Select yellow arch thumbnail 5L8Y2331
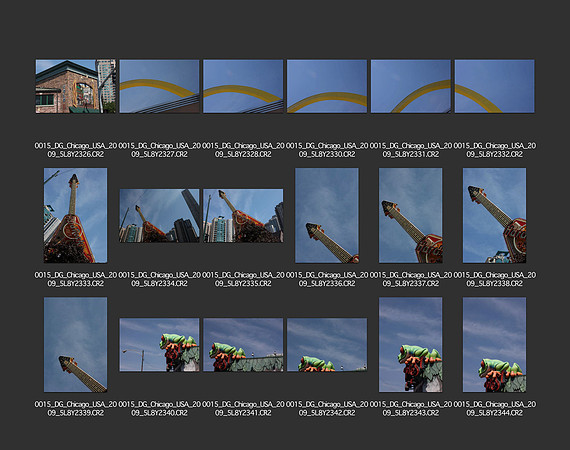This screenshot has height=450, width=570. pyautogui.click(x=411, y=87)
